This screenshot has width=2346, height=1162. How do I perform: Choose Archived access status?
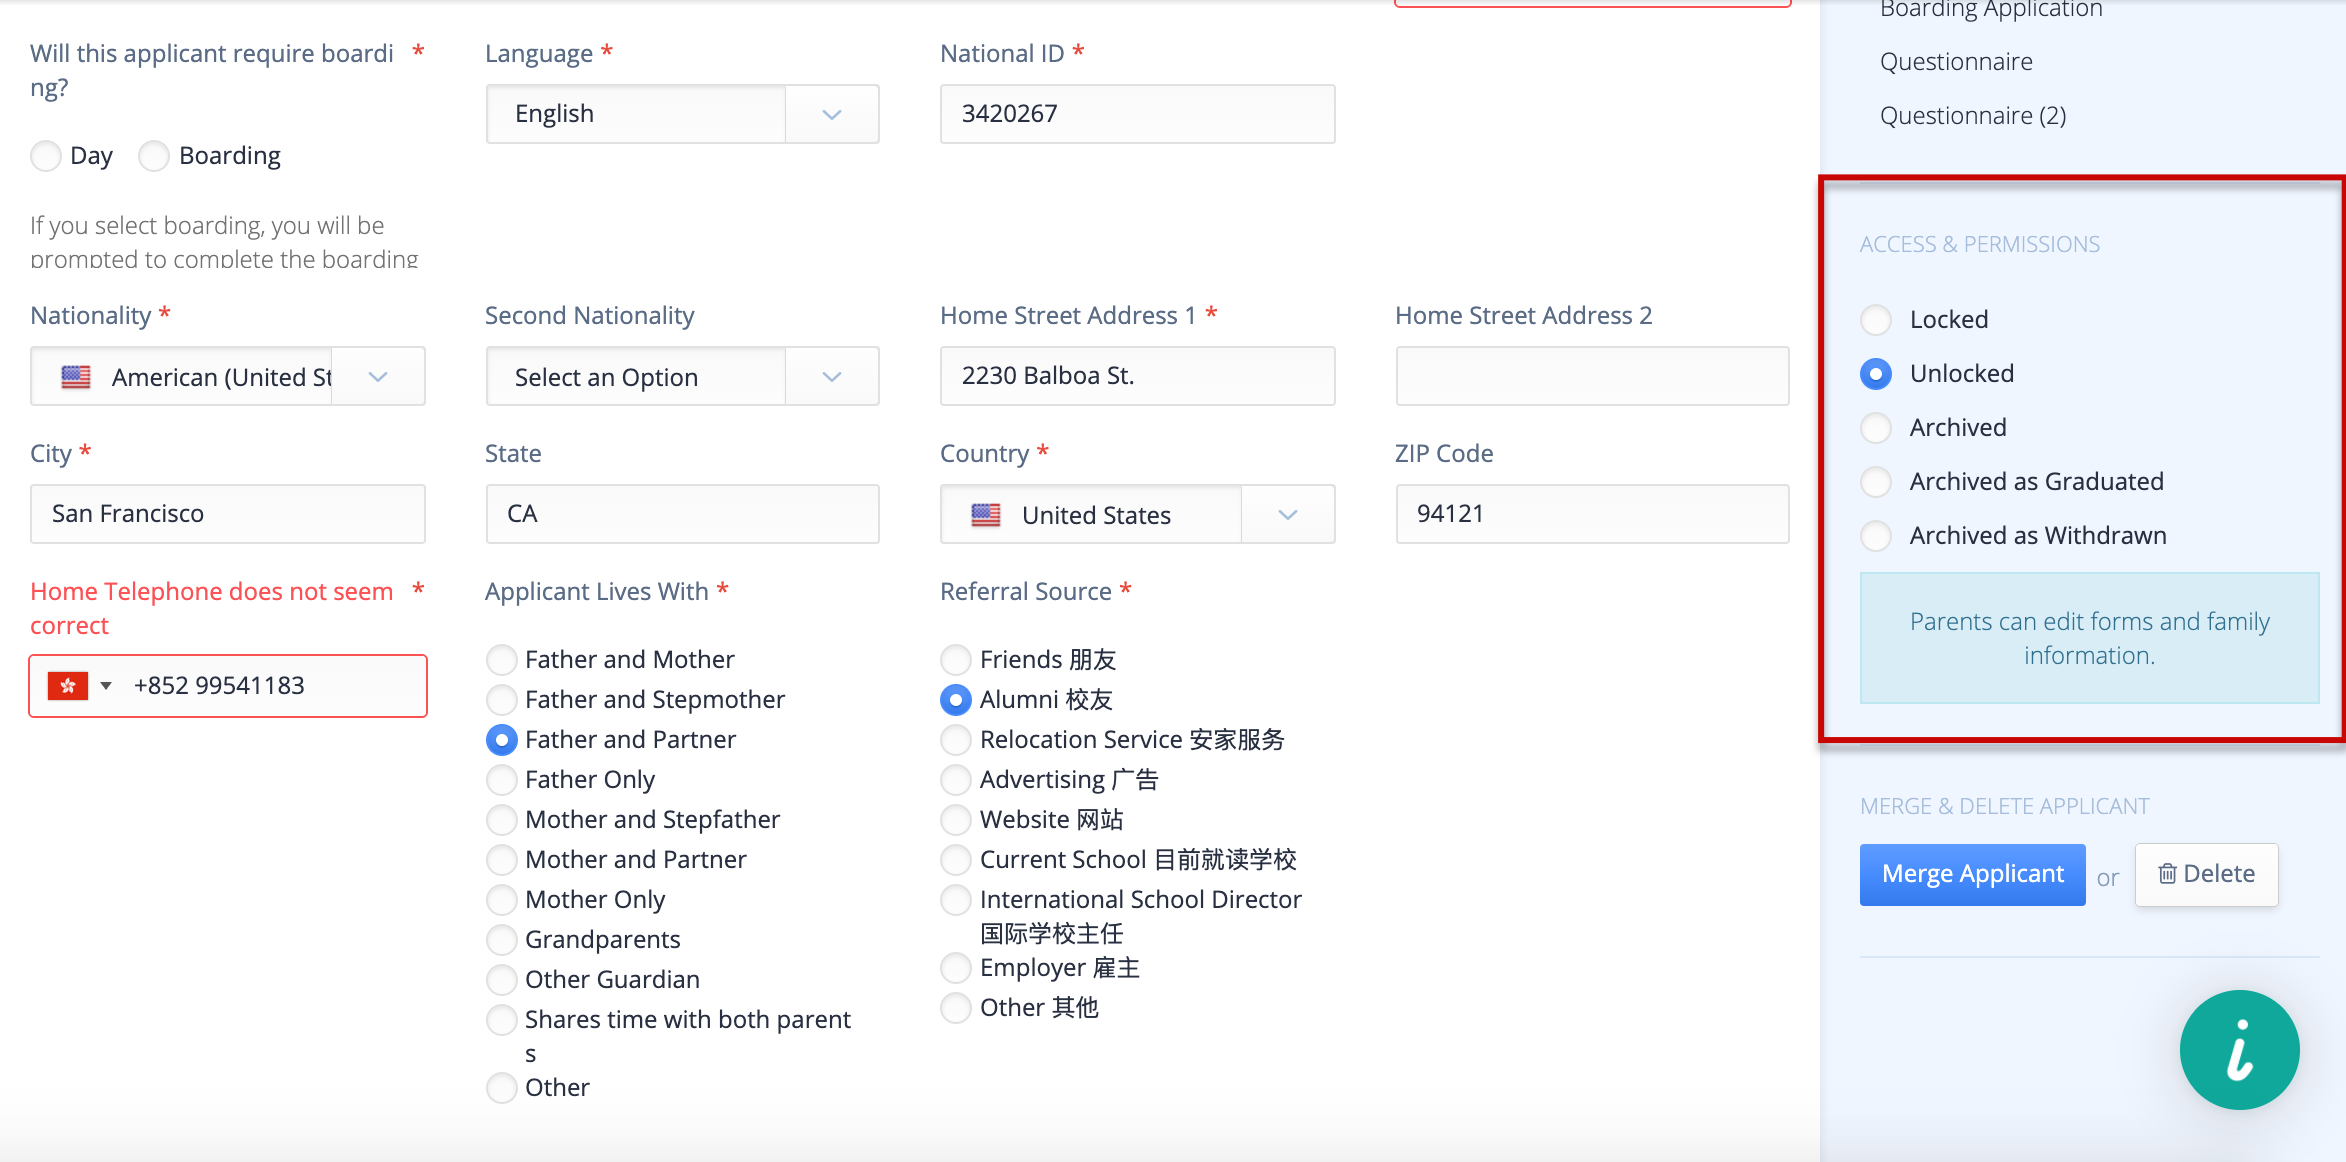1876,428
